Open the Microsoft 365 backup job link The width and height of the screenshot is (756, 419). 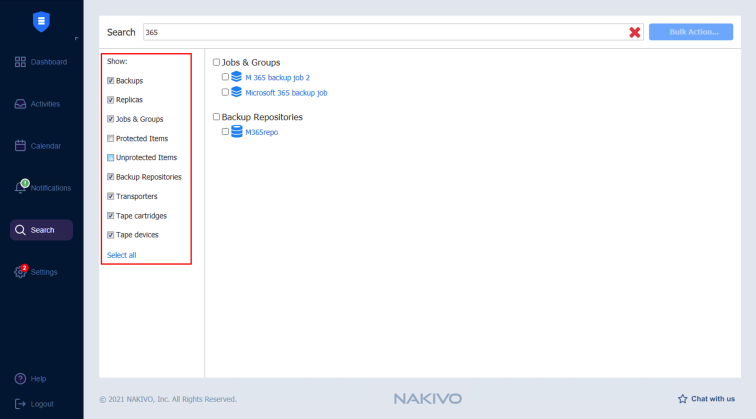tap(286, 92)
